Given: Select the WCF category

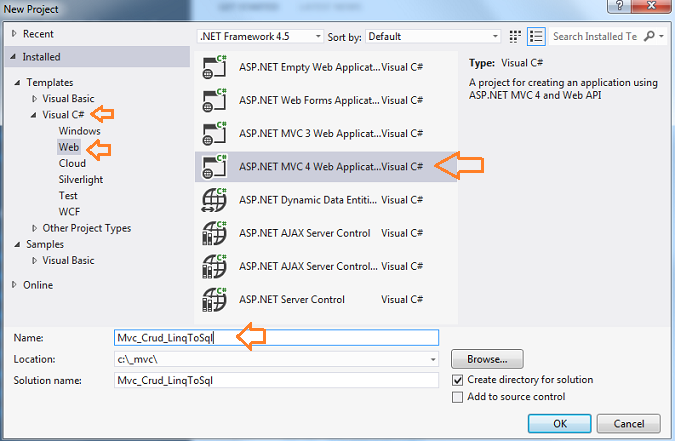Looking at the screenshot, I should coord(69,212).
